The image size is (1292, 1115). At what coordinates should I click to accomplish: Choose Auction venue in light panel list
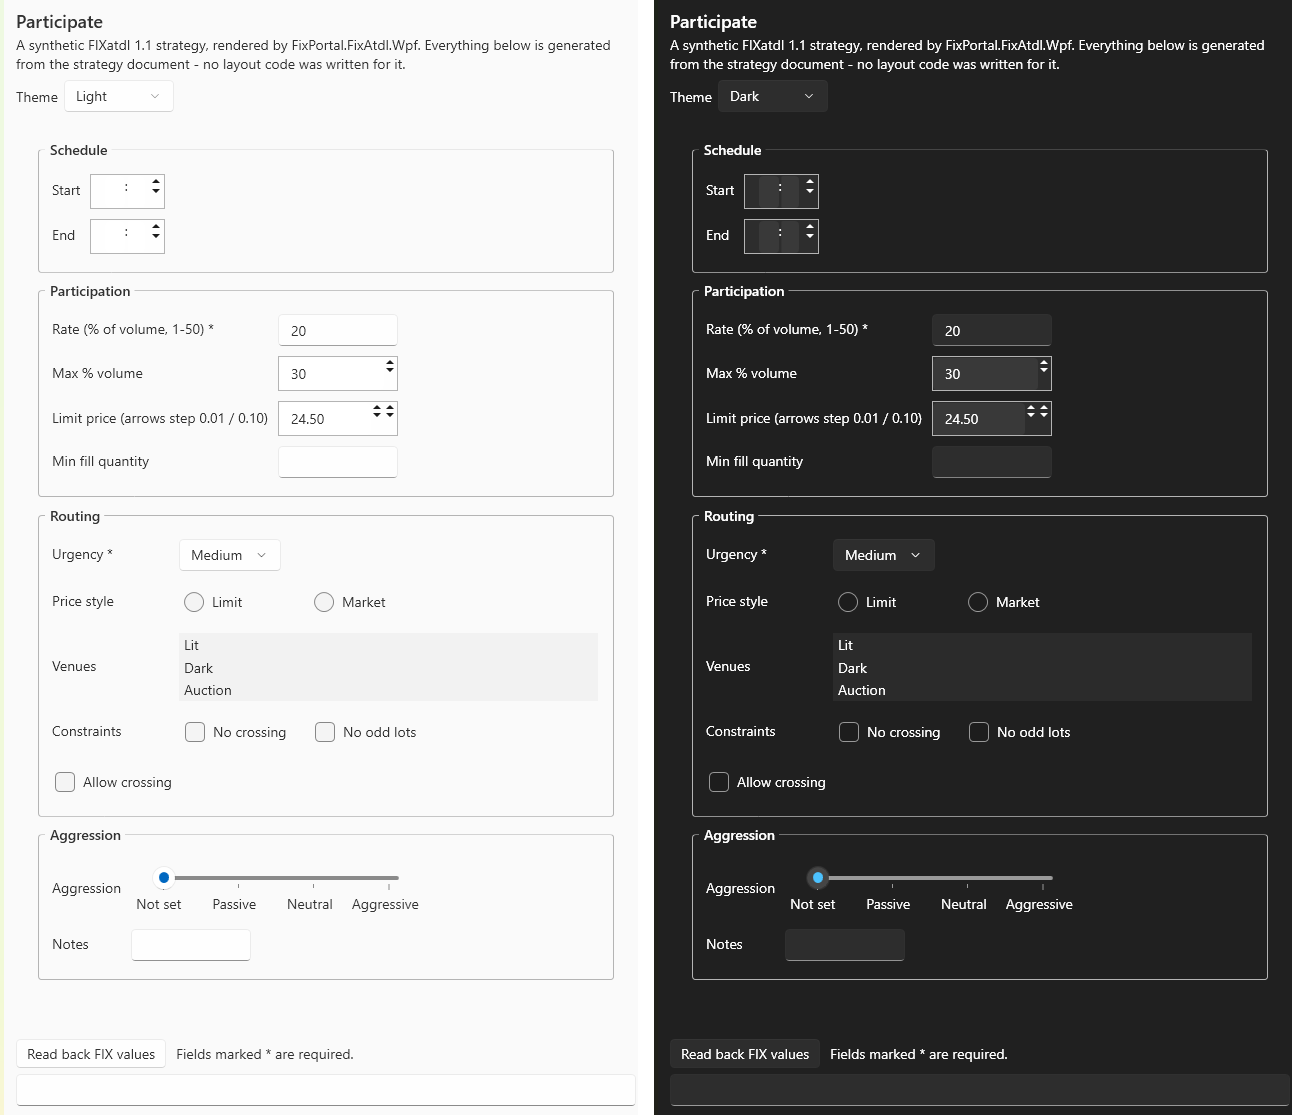coord(388,690)
